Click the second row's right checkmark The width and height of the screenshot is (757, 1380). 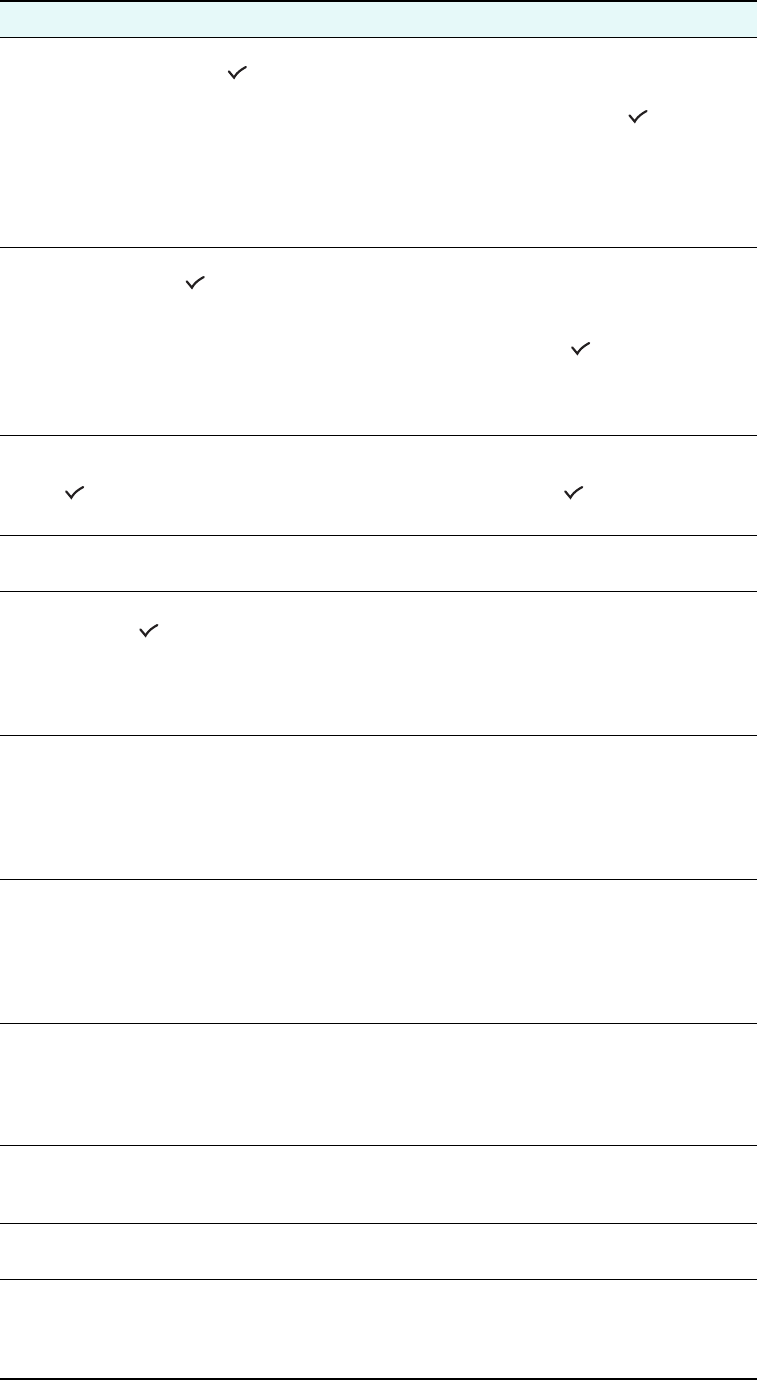pyautogui.click(x=577, y=349)
